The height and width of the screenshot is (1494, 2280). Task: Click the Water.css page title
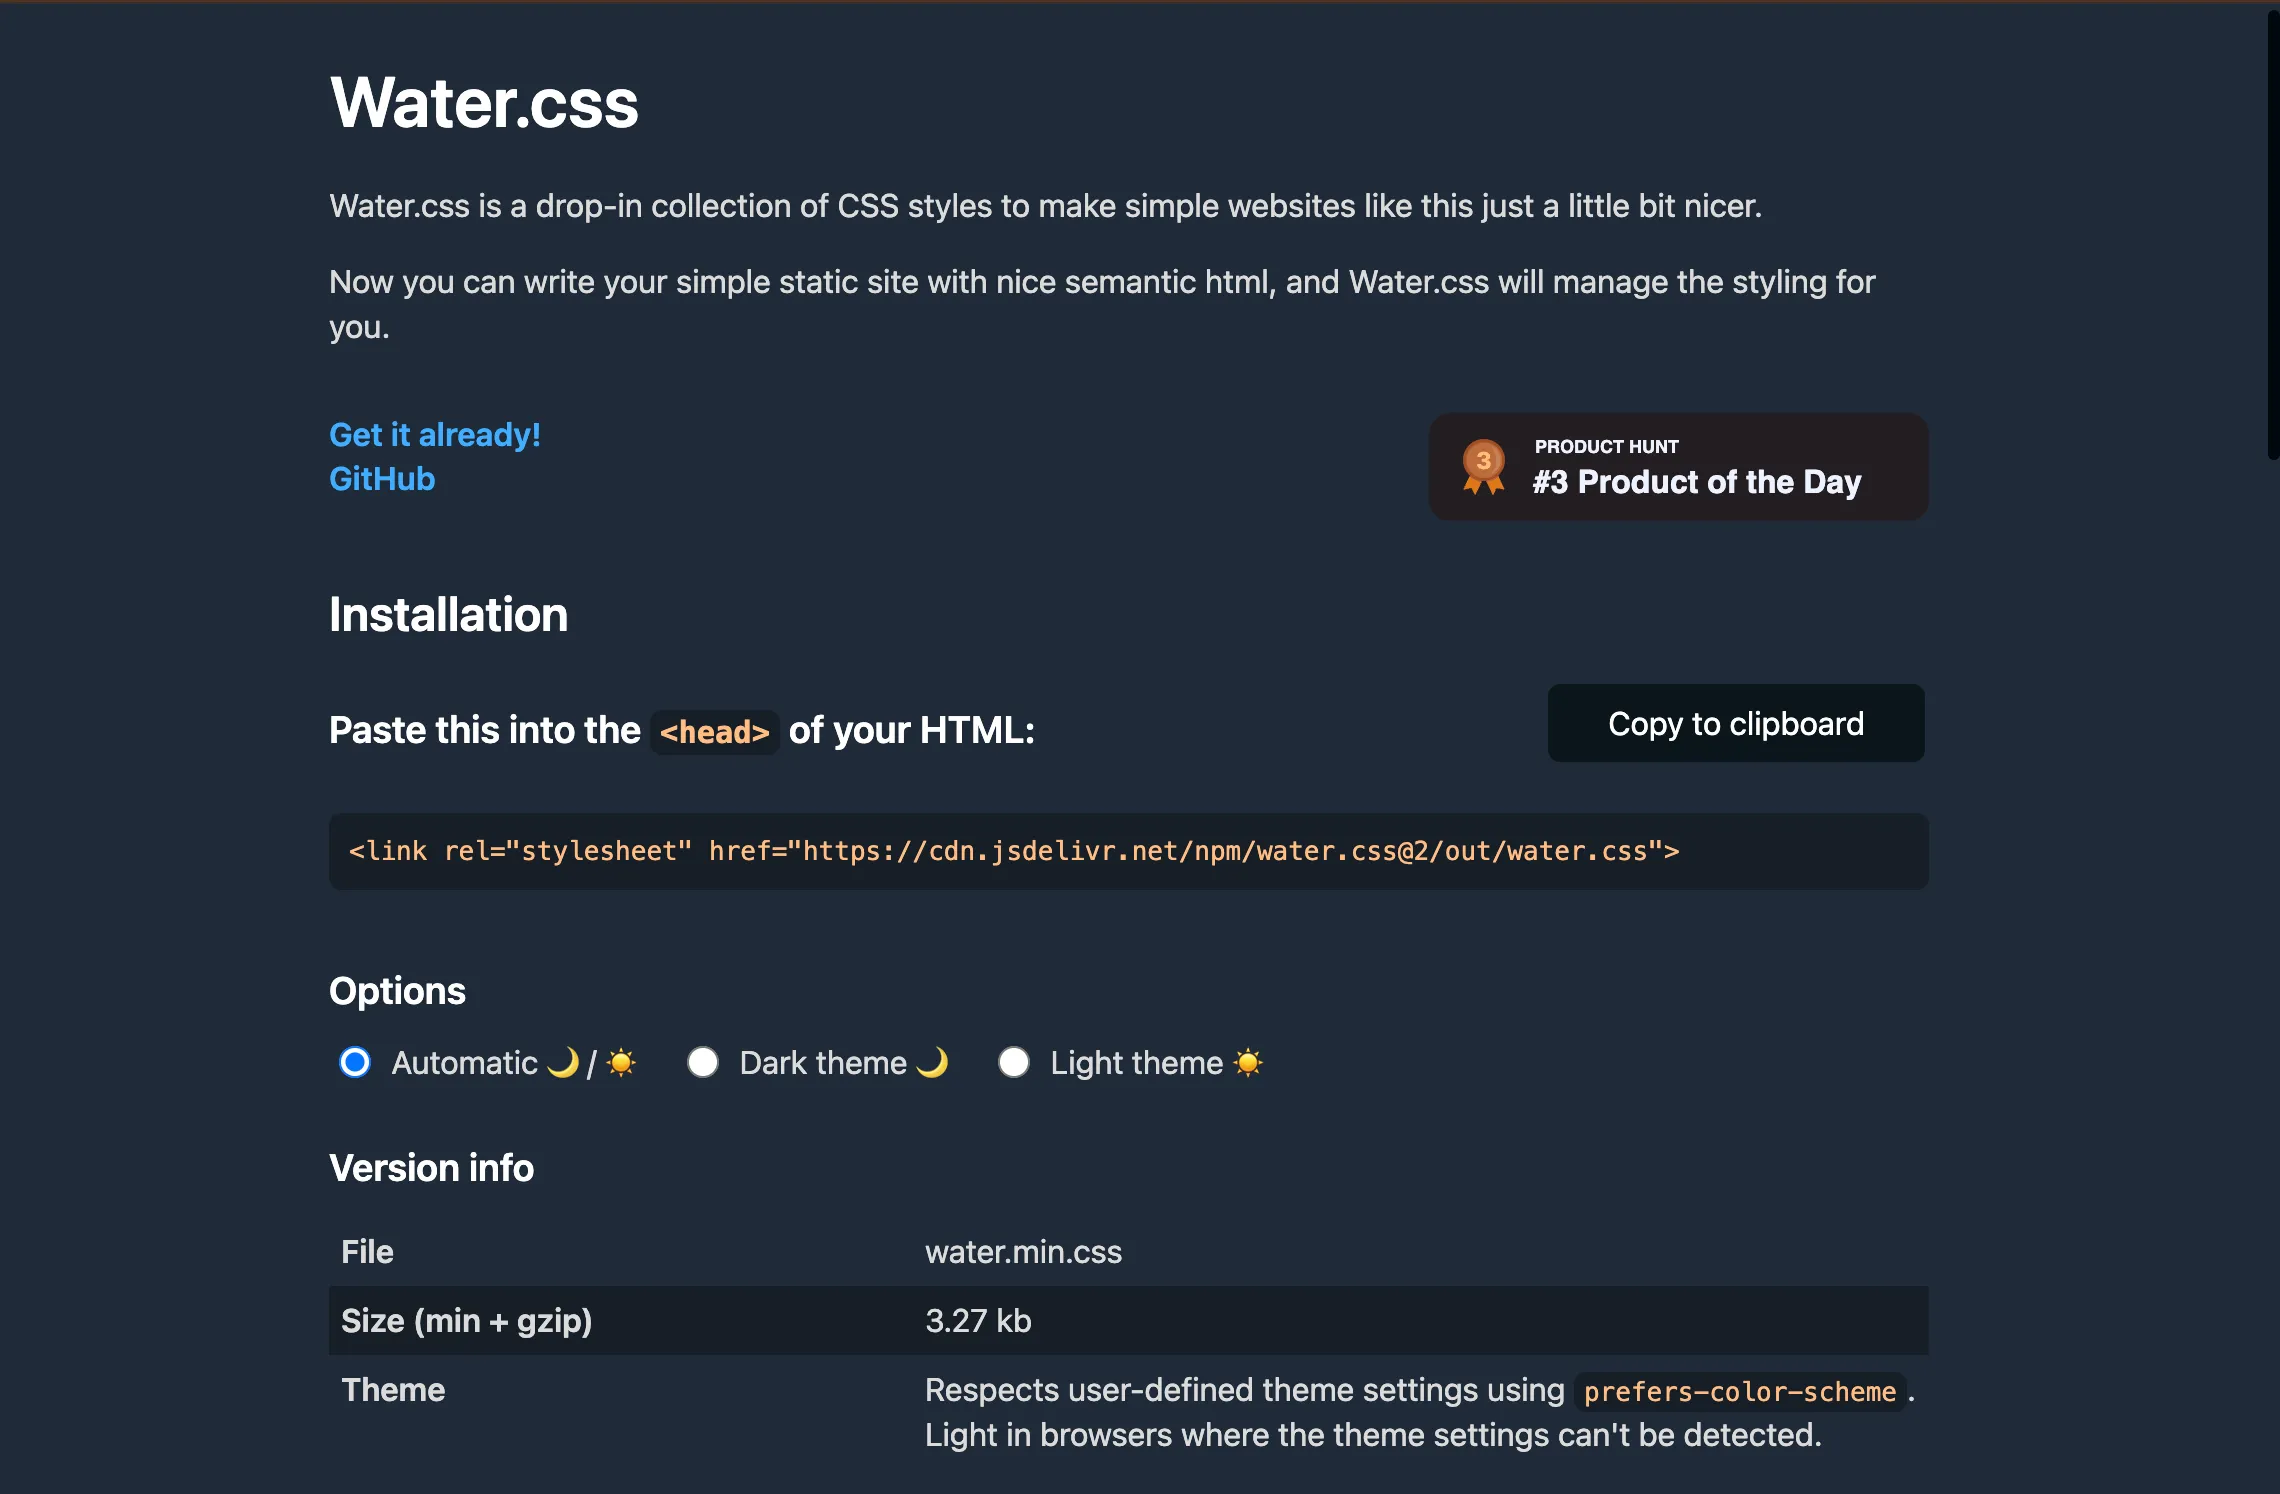(x=485, y=101)
